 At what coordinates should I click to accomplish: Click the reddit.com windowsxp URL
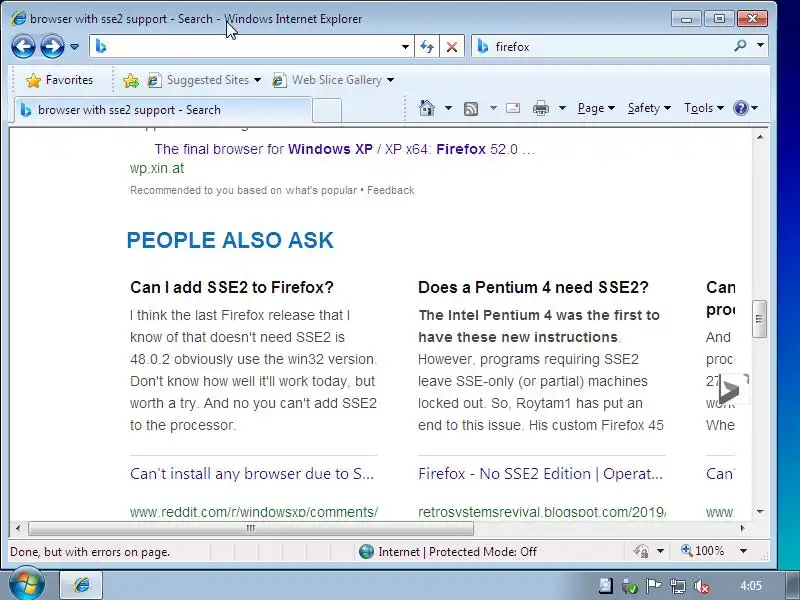click(x=254, y=512)
